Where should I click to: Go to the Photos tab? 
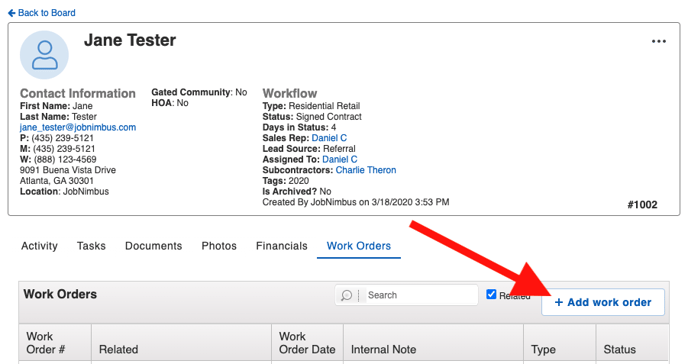[x=219, y=246]
